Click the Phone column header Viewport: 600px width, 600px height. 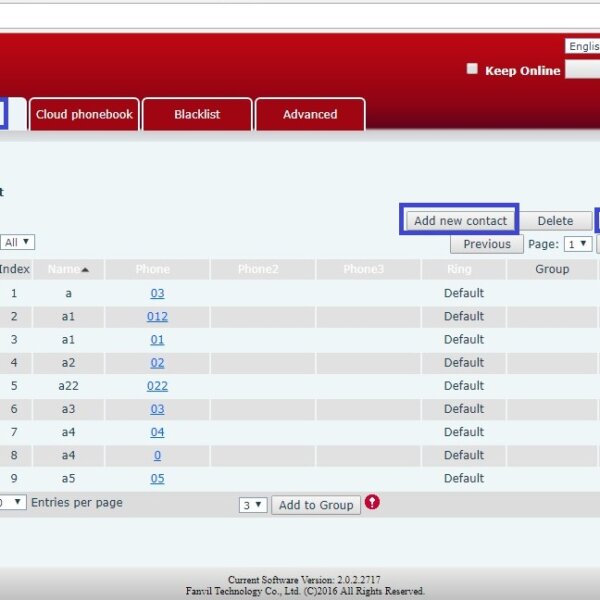click(x=153, y=269)
